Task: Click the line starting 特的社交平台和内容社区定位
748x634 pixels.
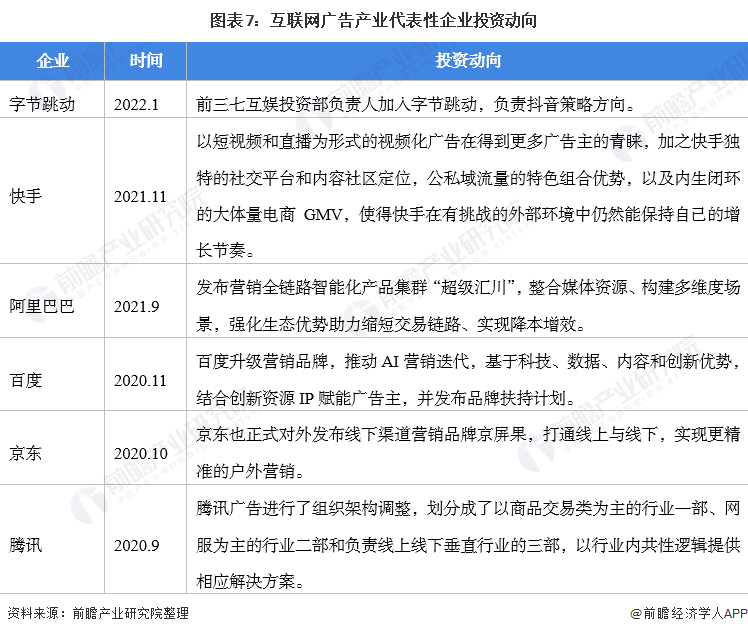Action: click(x=468, y=178)
